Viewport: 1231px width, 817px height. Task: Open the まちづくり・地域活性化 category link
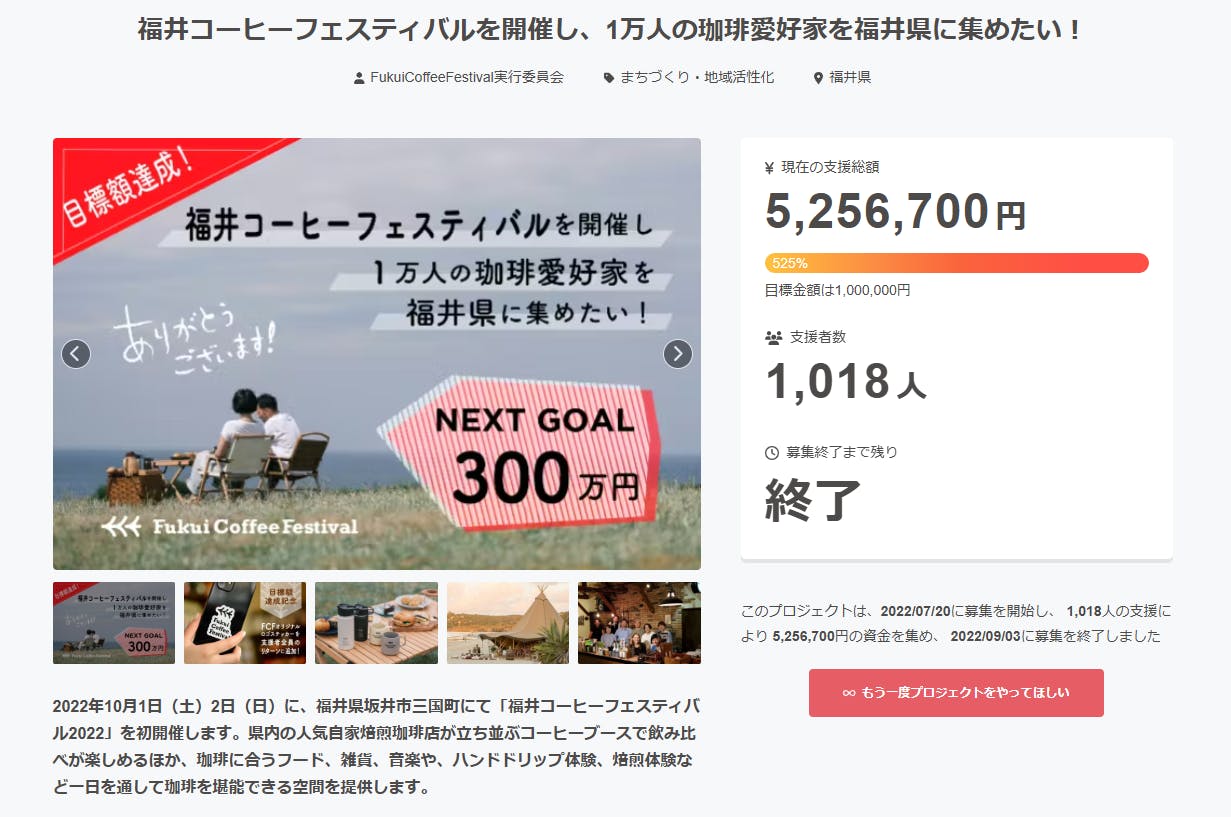pos(697,77)
